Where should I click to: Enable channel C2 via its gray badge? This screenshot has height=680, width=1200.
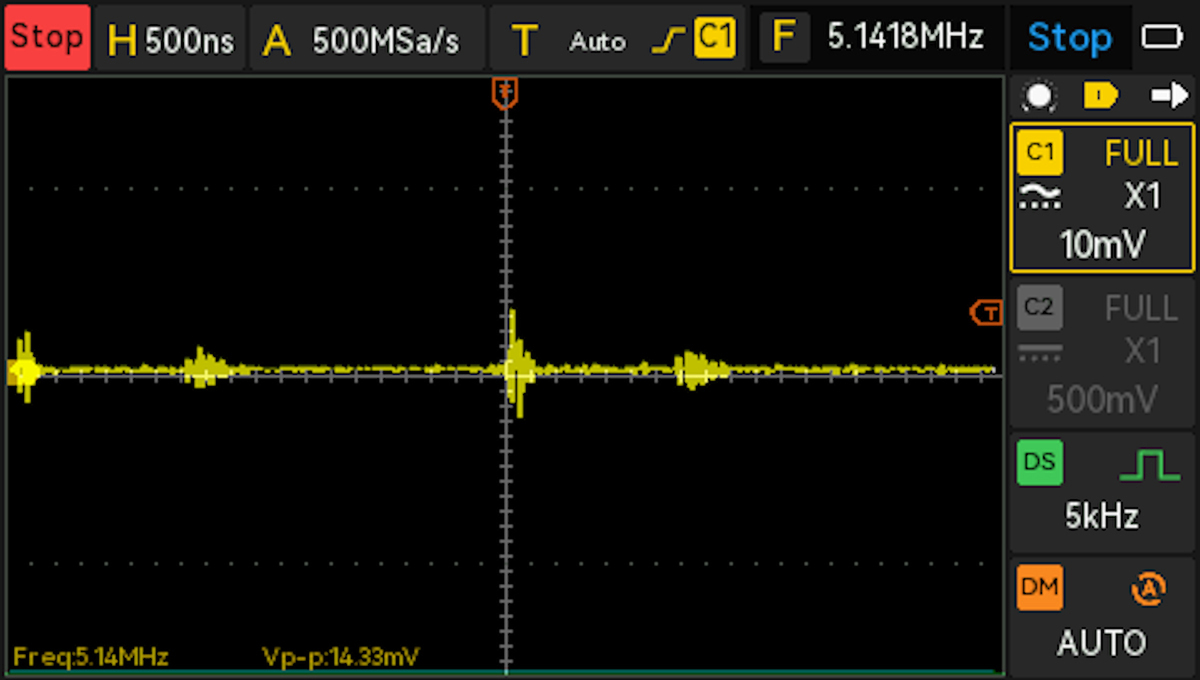[1040, 308]
